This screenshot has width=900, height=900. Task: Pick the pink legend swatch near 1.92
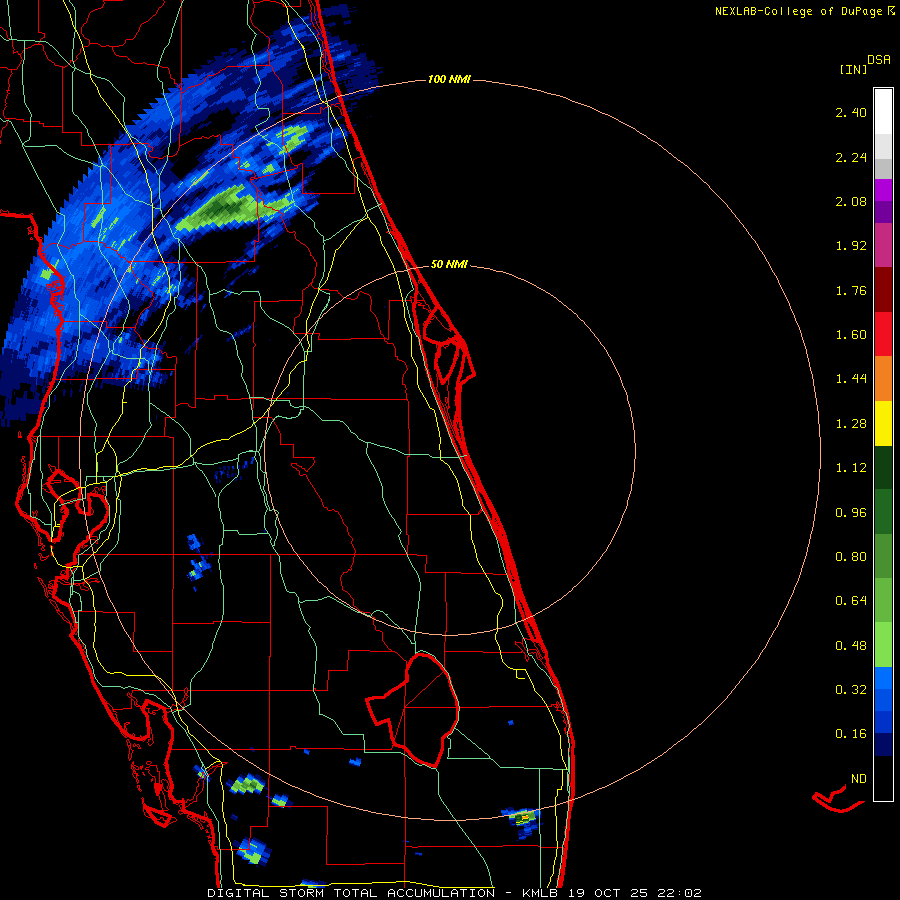[x=883, y=245]
